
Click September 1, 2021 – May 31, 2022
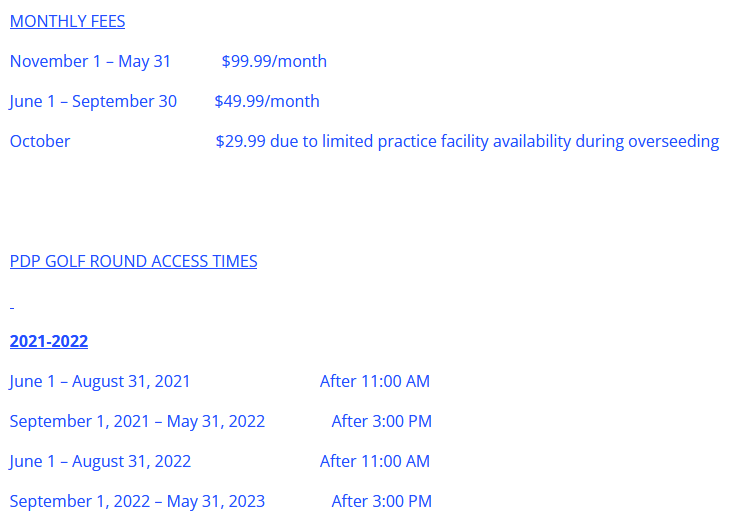(138, 421)
